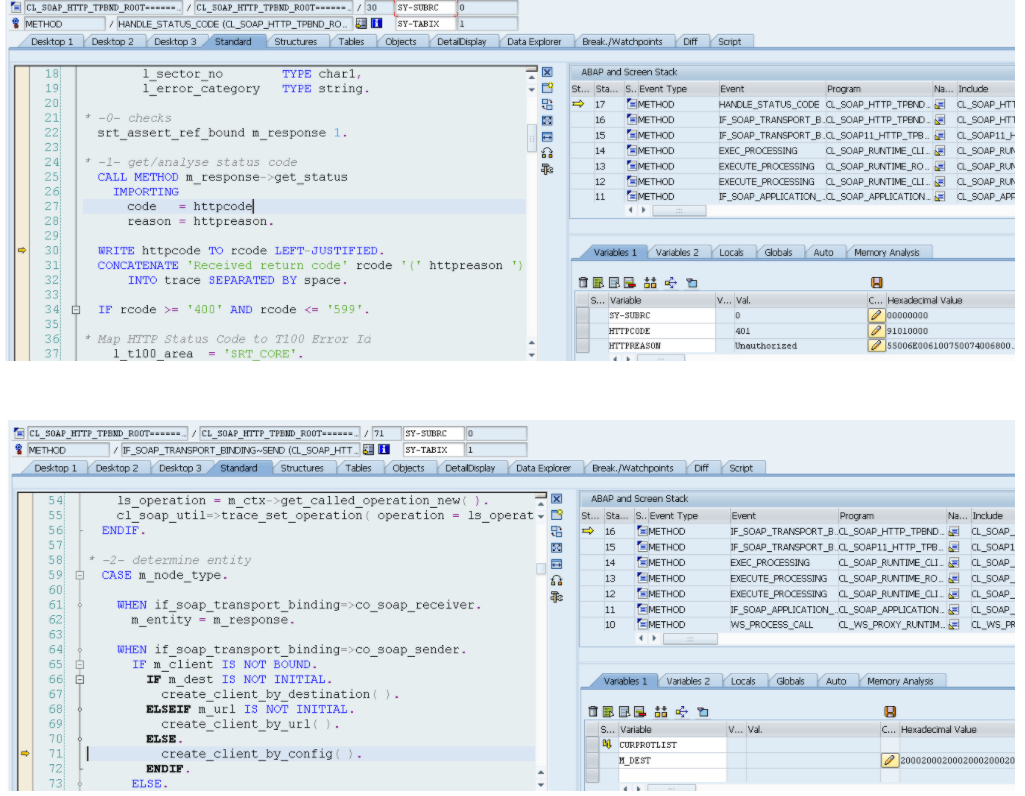The width and height of the screenshot is (1025, 796).
Task: Hexadecimal Value column header in upper variables
Action: click(950, 301)
